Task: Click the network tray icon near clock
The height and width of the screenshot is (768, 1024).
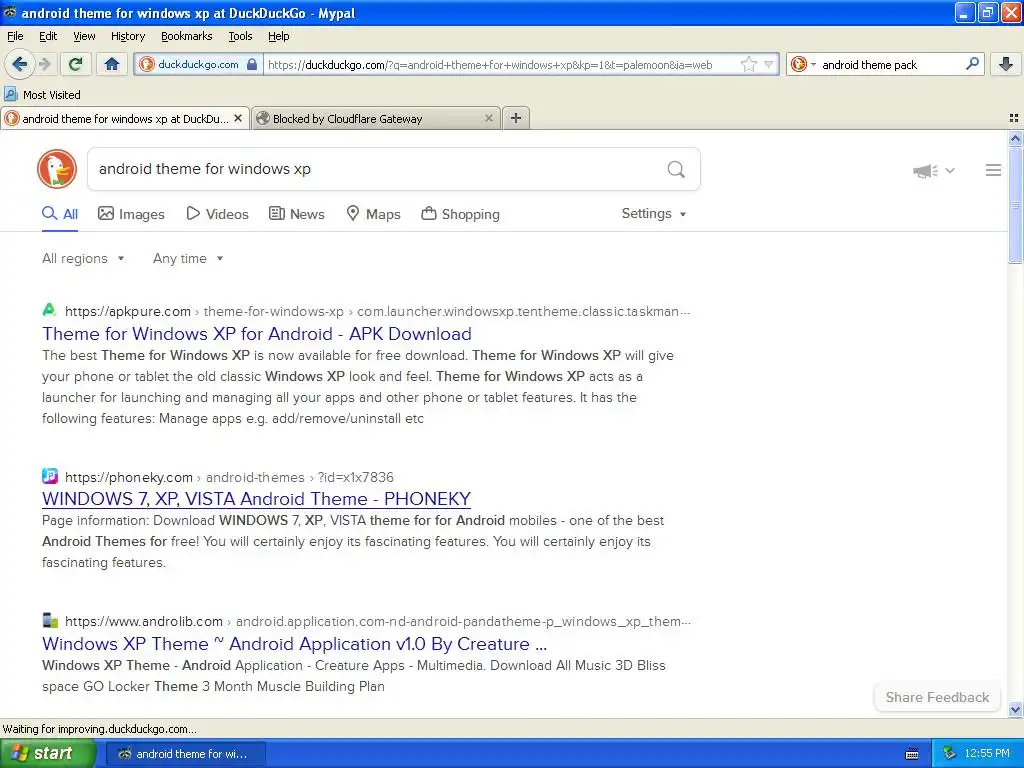Action: (949, 754)
